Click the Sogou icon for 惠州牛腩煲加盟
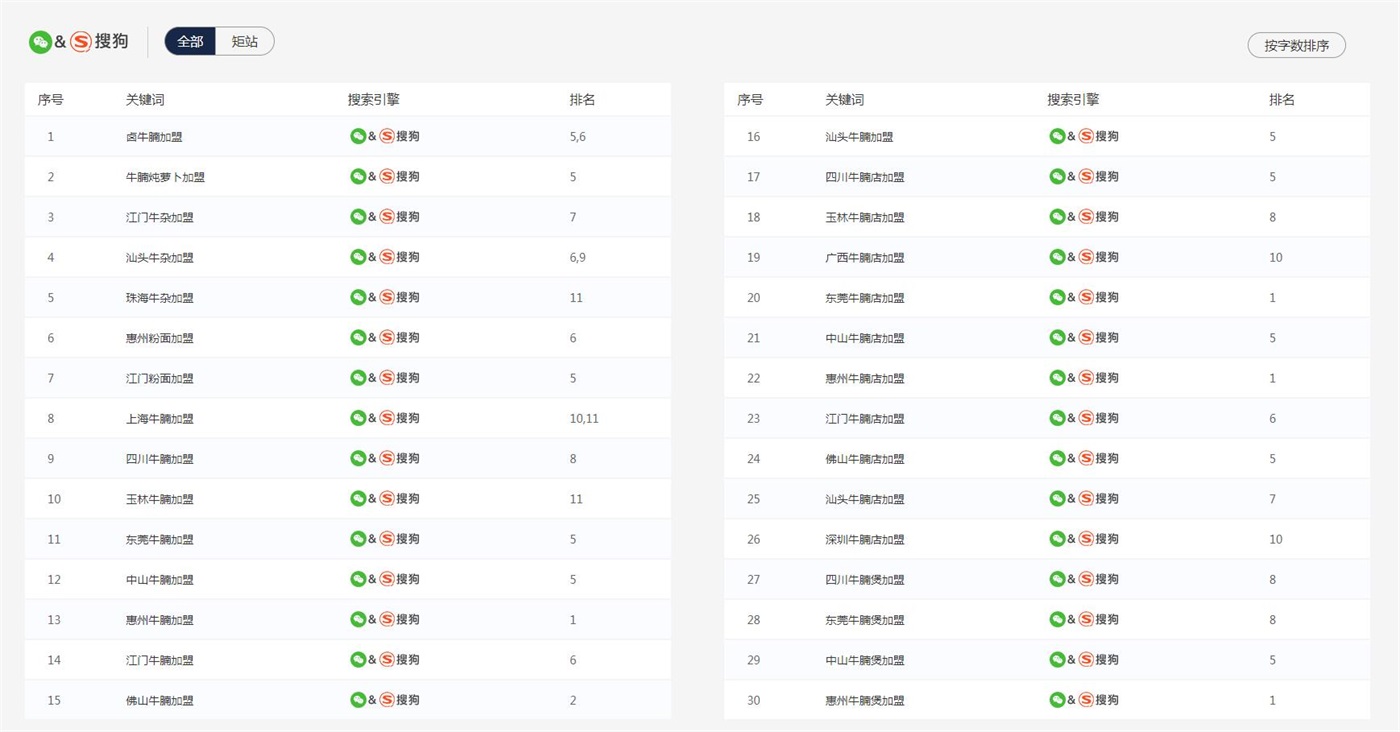The height and width of the screenshot is (732, 1400). pos(1086,700)
